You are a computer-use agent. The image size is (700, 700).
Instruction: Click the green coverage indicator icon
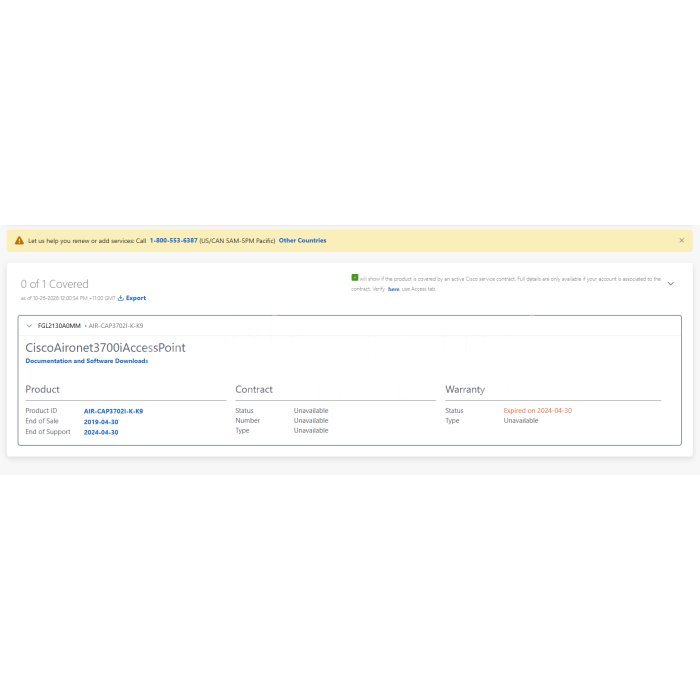[354, 278]
